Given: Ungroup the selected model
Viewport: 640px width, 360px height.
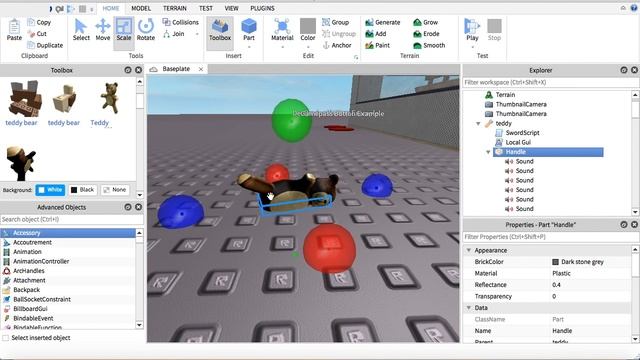Looking at the screenshot, I should pos(339,34).
